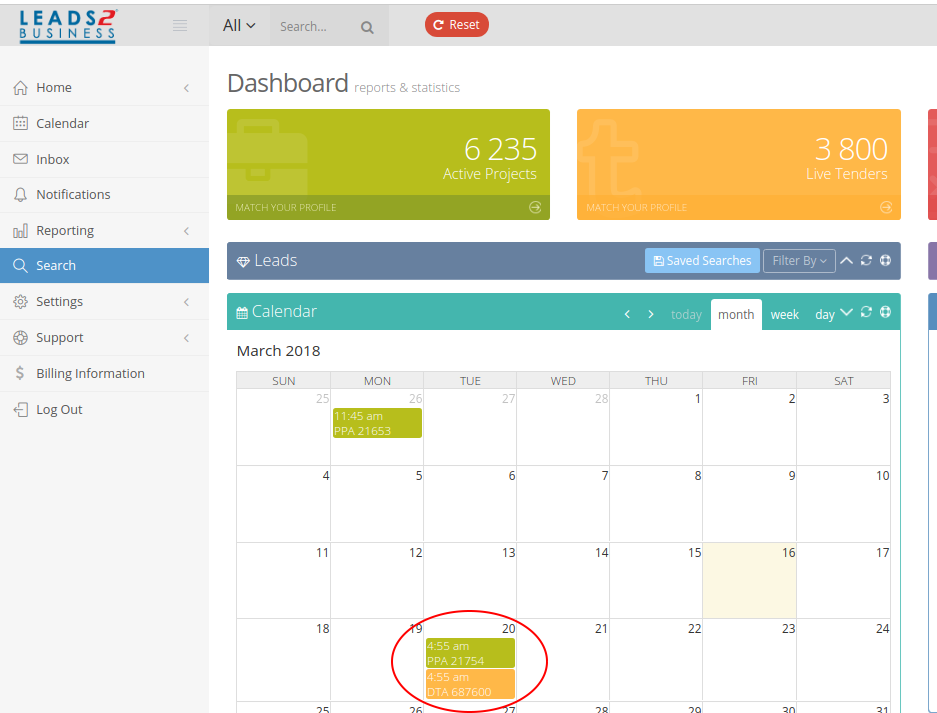Click the arrow icon on the Active Projects card
937x713 pixels.
tap(535, 207)
